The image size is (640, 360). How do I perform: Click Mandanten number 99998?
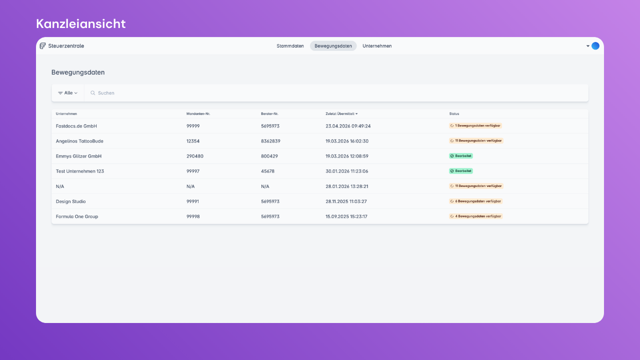(x=193, y=217)
